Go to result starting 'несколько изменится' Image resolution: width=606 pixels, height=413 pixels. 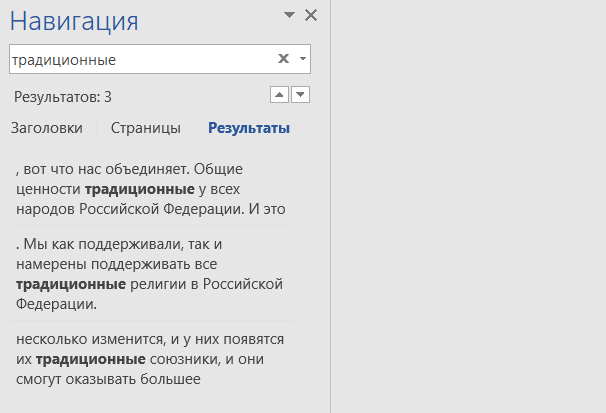click(150, 358)
